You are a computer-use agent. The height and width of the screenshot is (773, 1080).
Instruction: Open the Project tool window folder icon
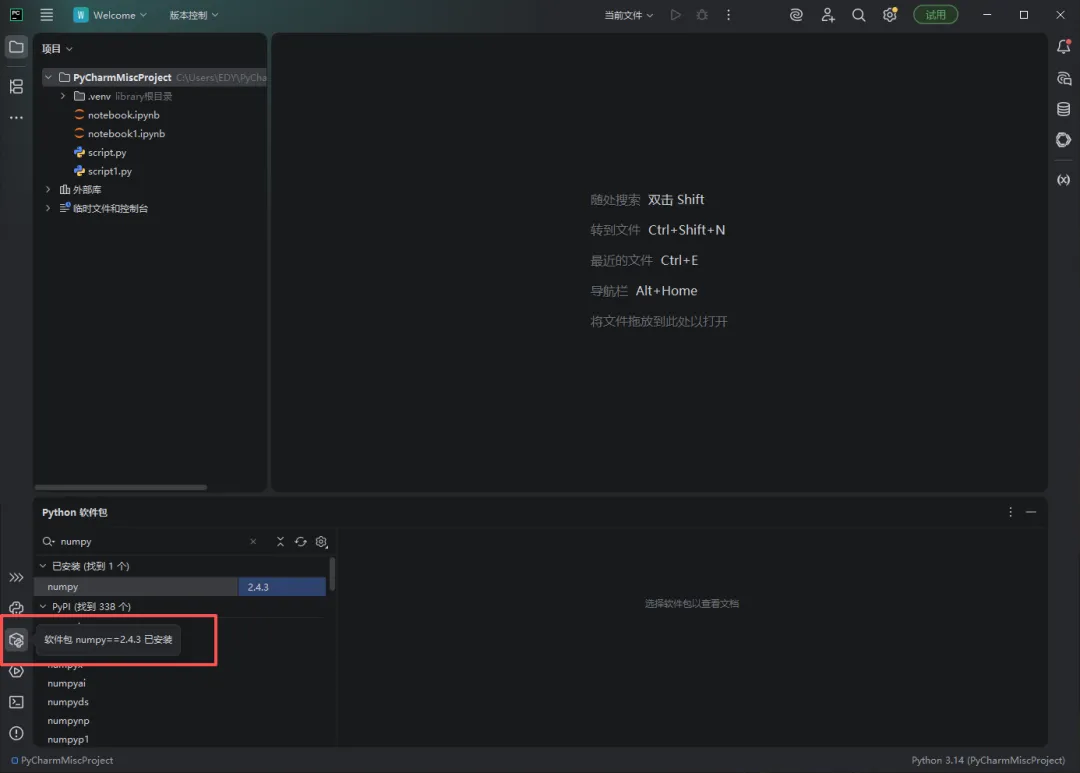[x=17, y=48]
